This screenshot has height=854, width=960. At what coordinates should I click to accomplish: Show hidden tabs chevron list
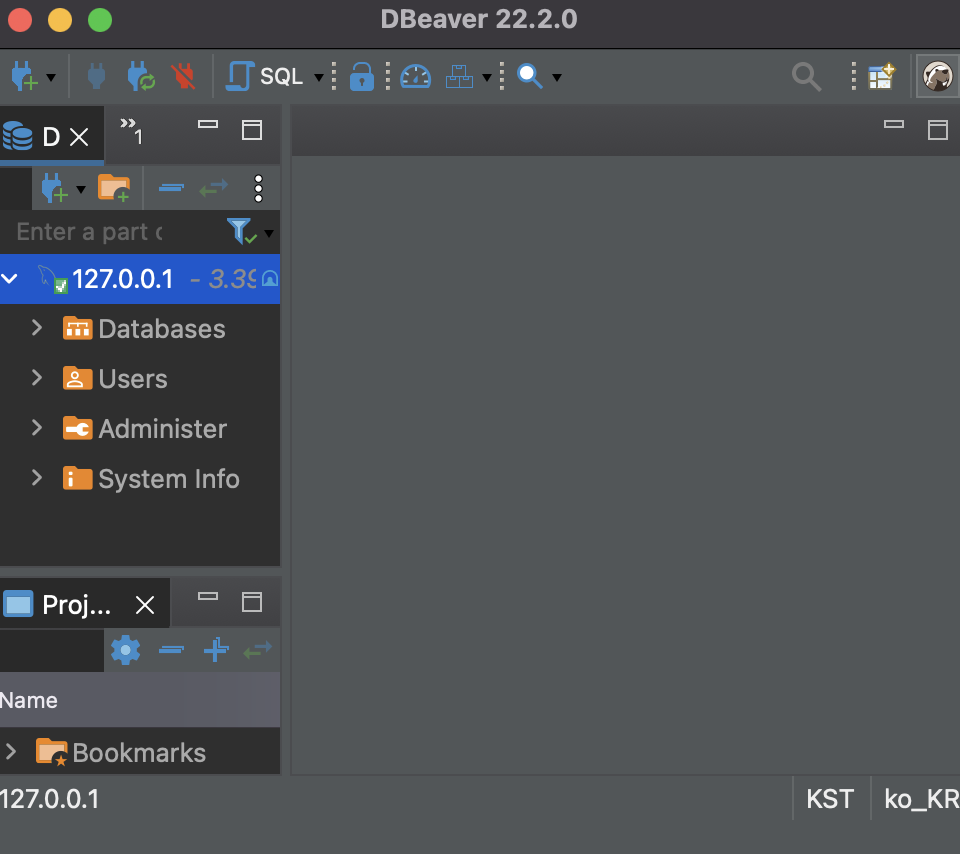(x=132, y=131)
